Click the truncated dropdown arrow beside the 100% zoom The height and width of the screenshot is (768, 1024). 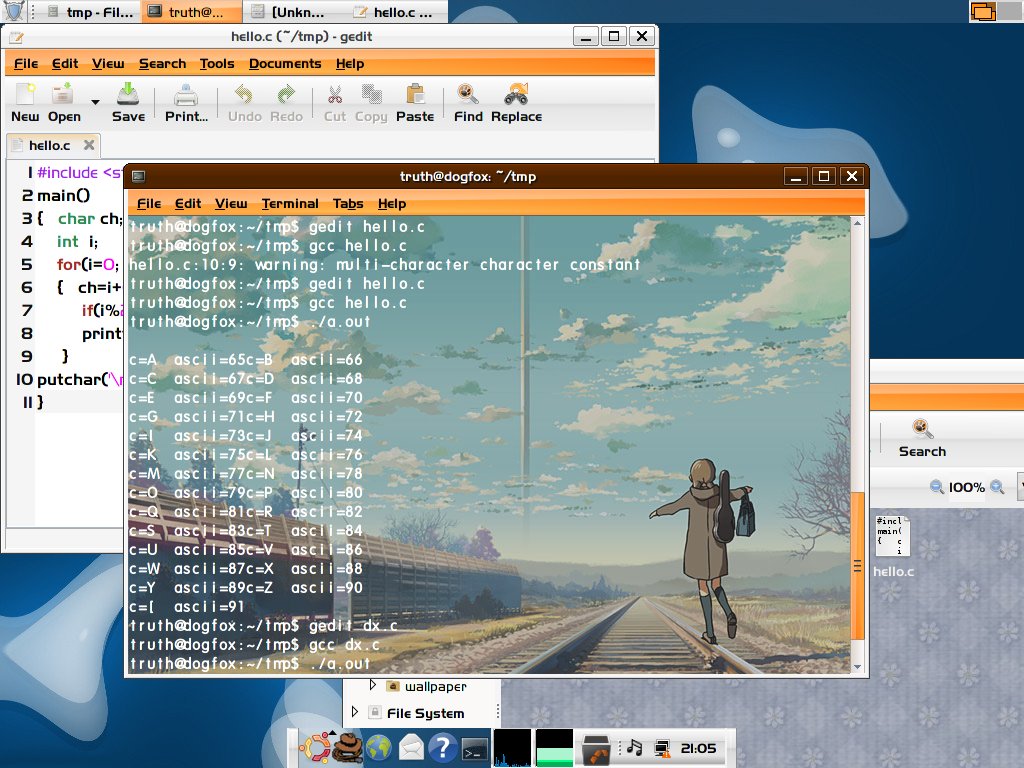click(x=1020, y=487)
